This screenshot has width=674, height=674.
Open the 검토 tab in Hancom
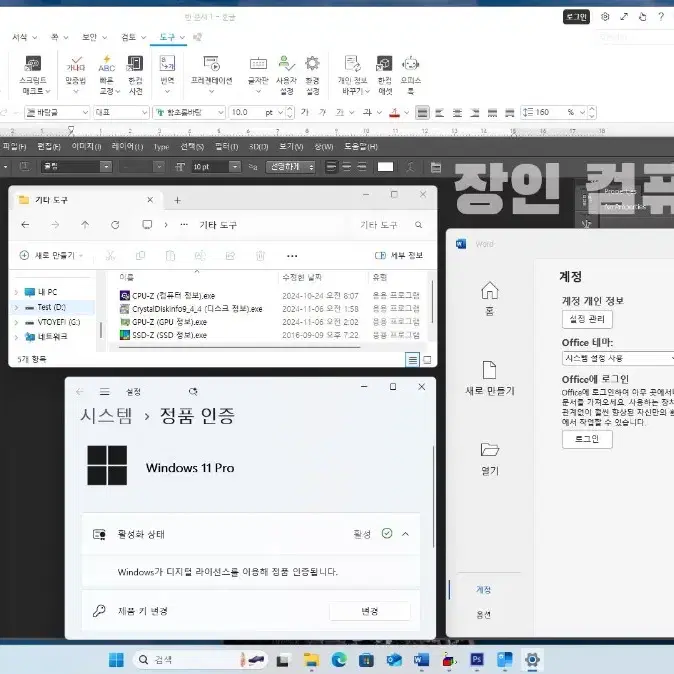[x=133, y=37]
